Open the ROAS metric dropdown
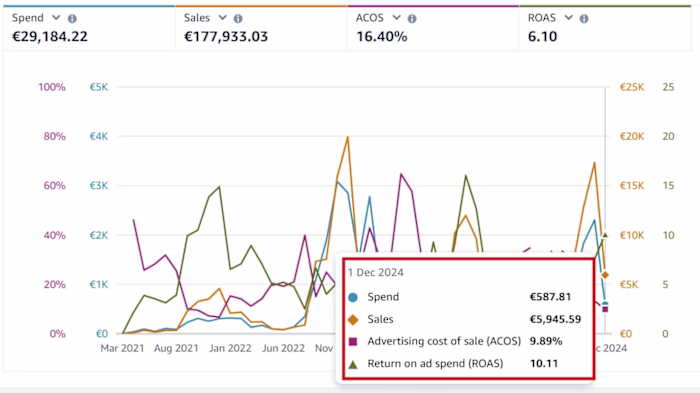This screenshot has width=700, height=393. coord(568,18)
